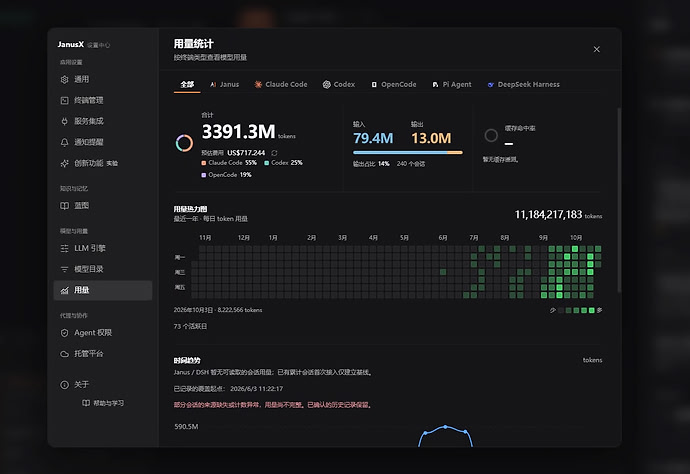This screenshot has height=474, width=690.
Task: Click the 输出占比 14% text
Action: pos(371,164)
